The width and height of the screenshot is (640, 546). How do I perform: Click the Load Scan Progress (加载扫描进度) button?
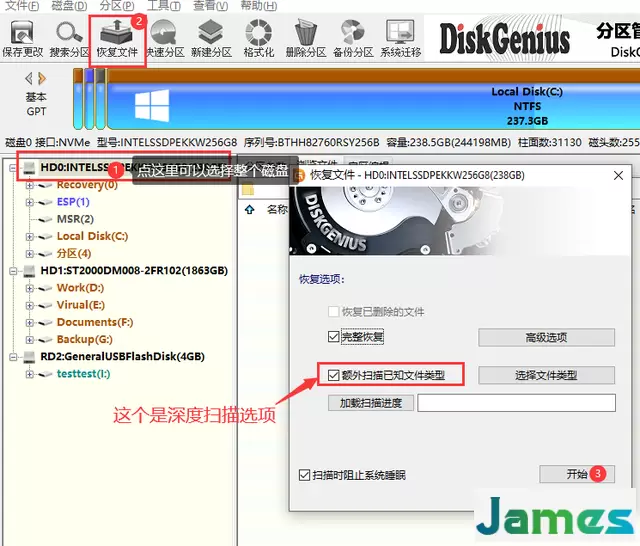coord(371,403)
